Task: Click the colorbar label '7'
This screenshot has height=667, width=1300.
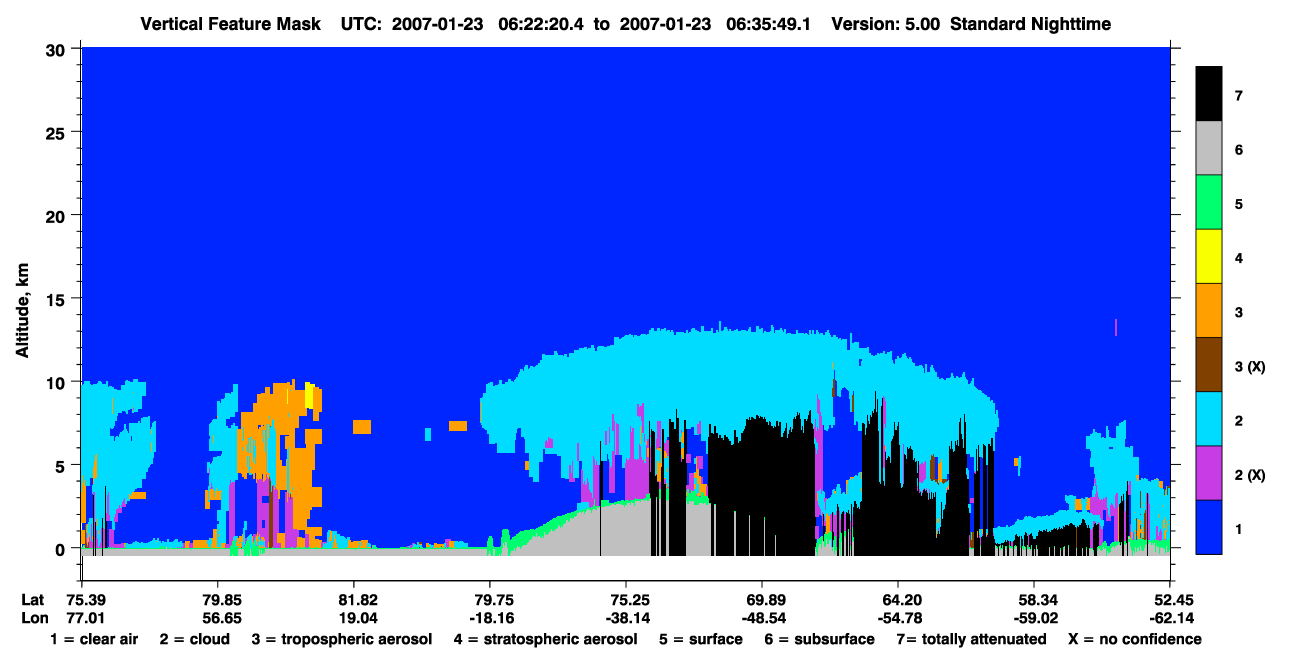Action: point(1238,96)
